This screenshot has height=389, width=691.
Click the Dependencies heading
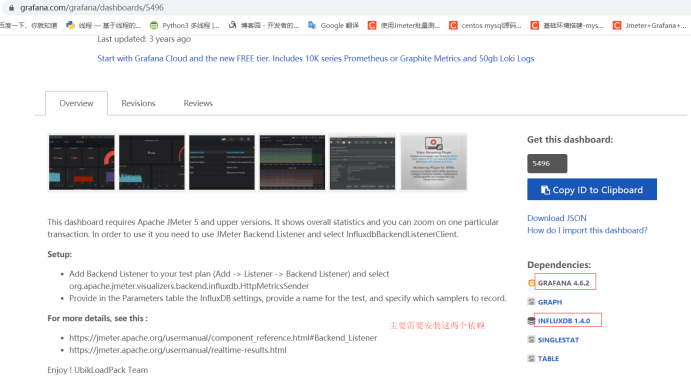pyautogui.click(x=559, y=265)
